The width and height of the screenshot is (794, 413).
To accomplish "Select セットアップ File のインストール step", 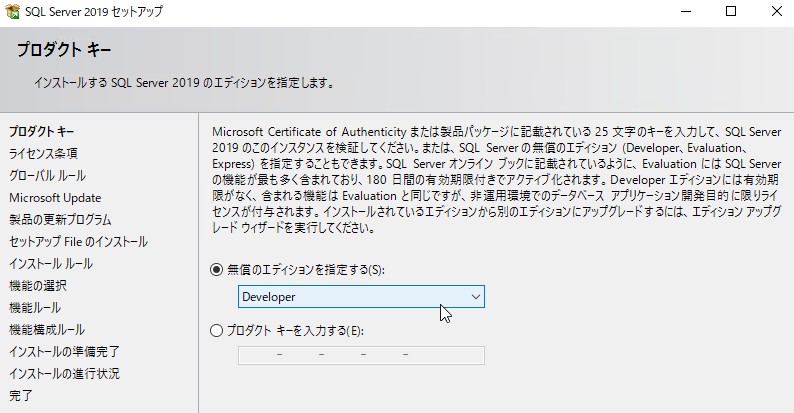I will coord(78,242).
